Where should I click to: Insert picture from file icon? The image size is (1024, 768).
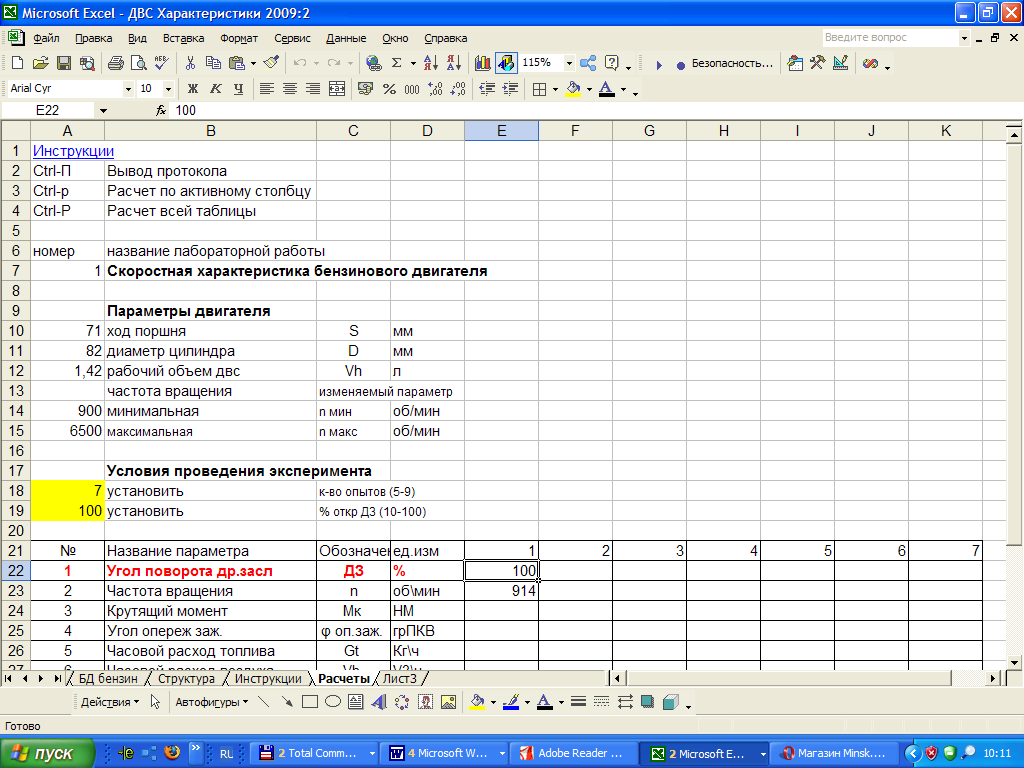[x=449, y=702]
